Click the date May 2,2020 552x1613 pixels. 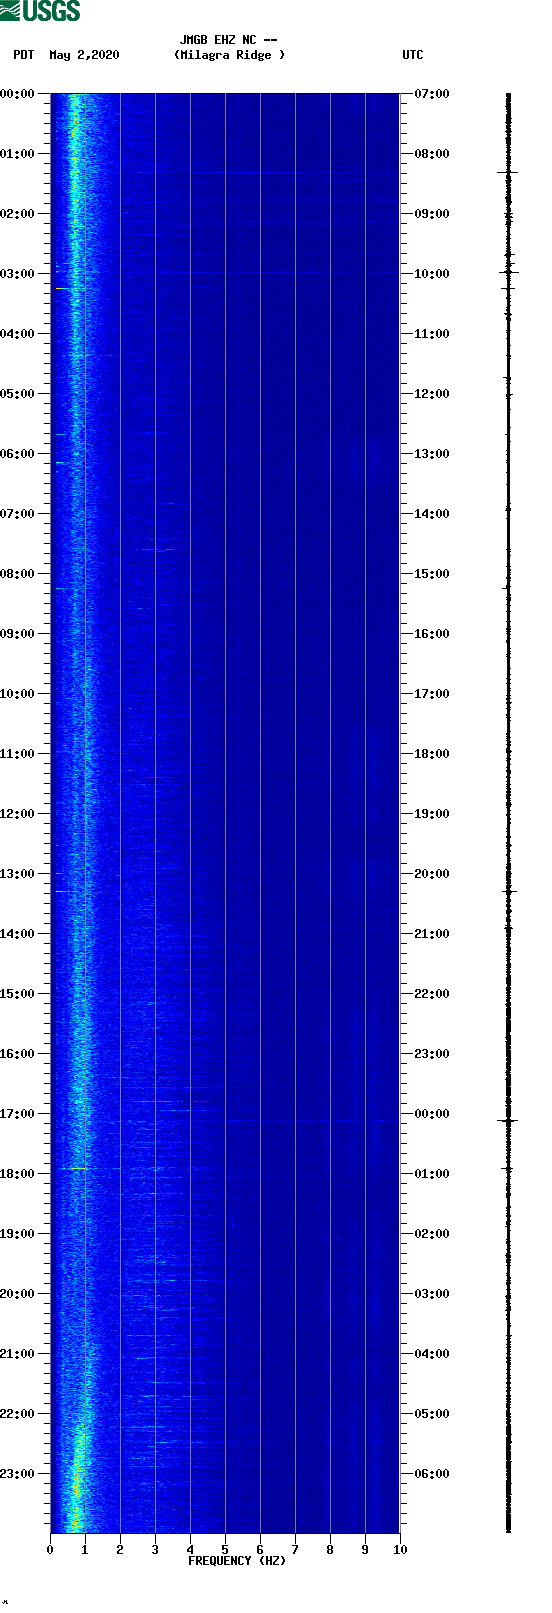(x=84, y=55)
